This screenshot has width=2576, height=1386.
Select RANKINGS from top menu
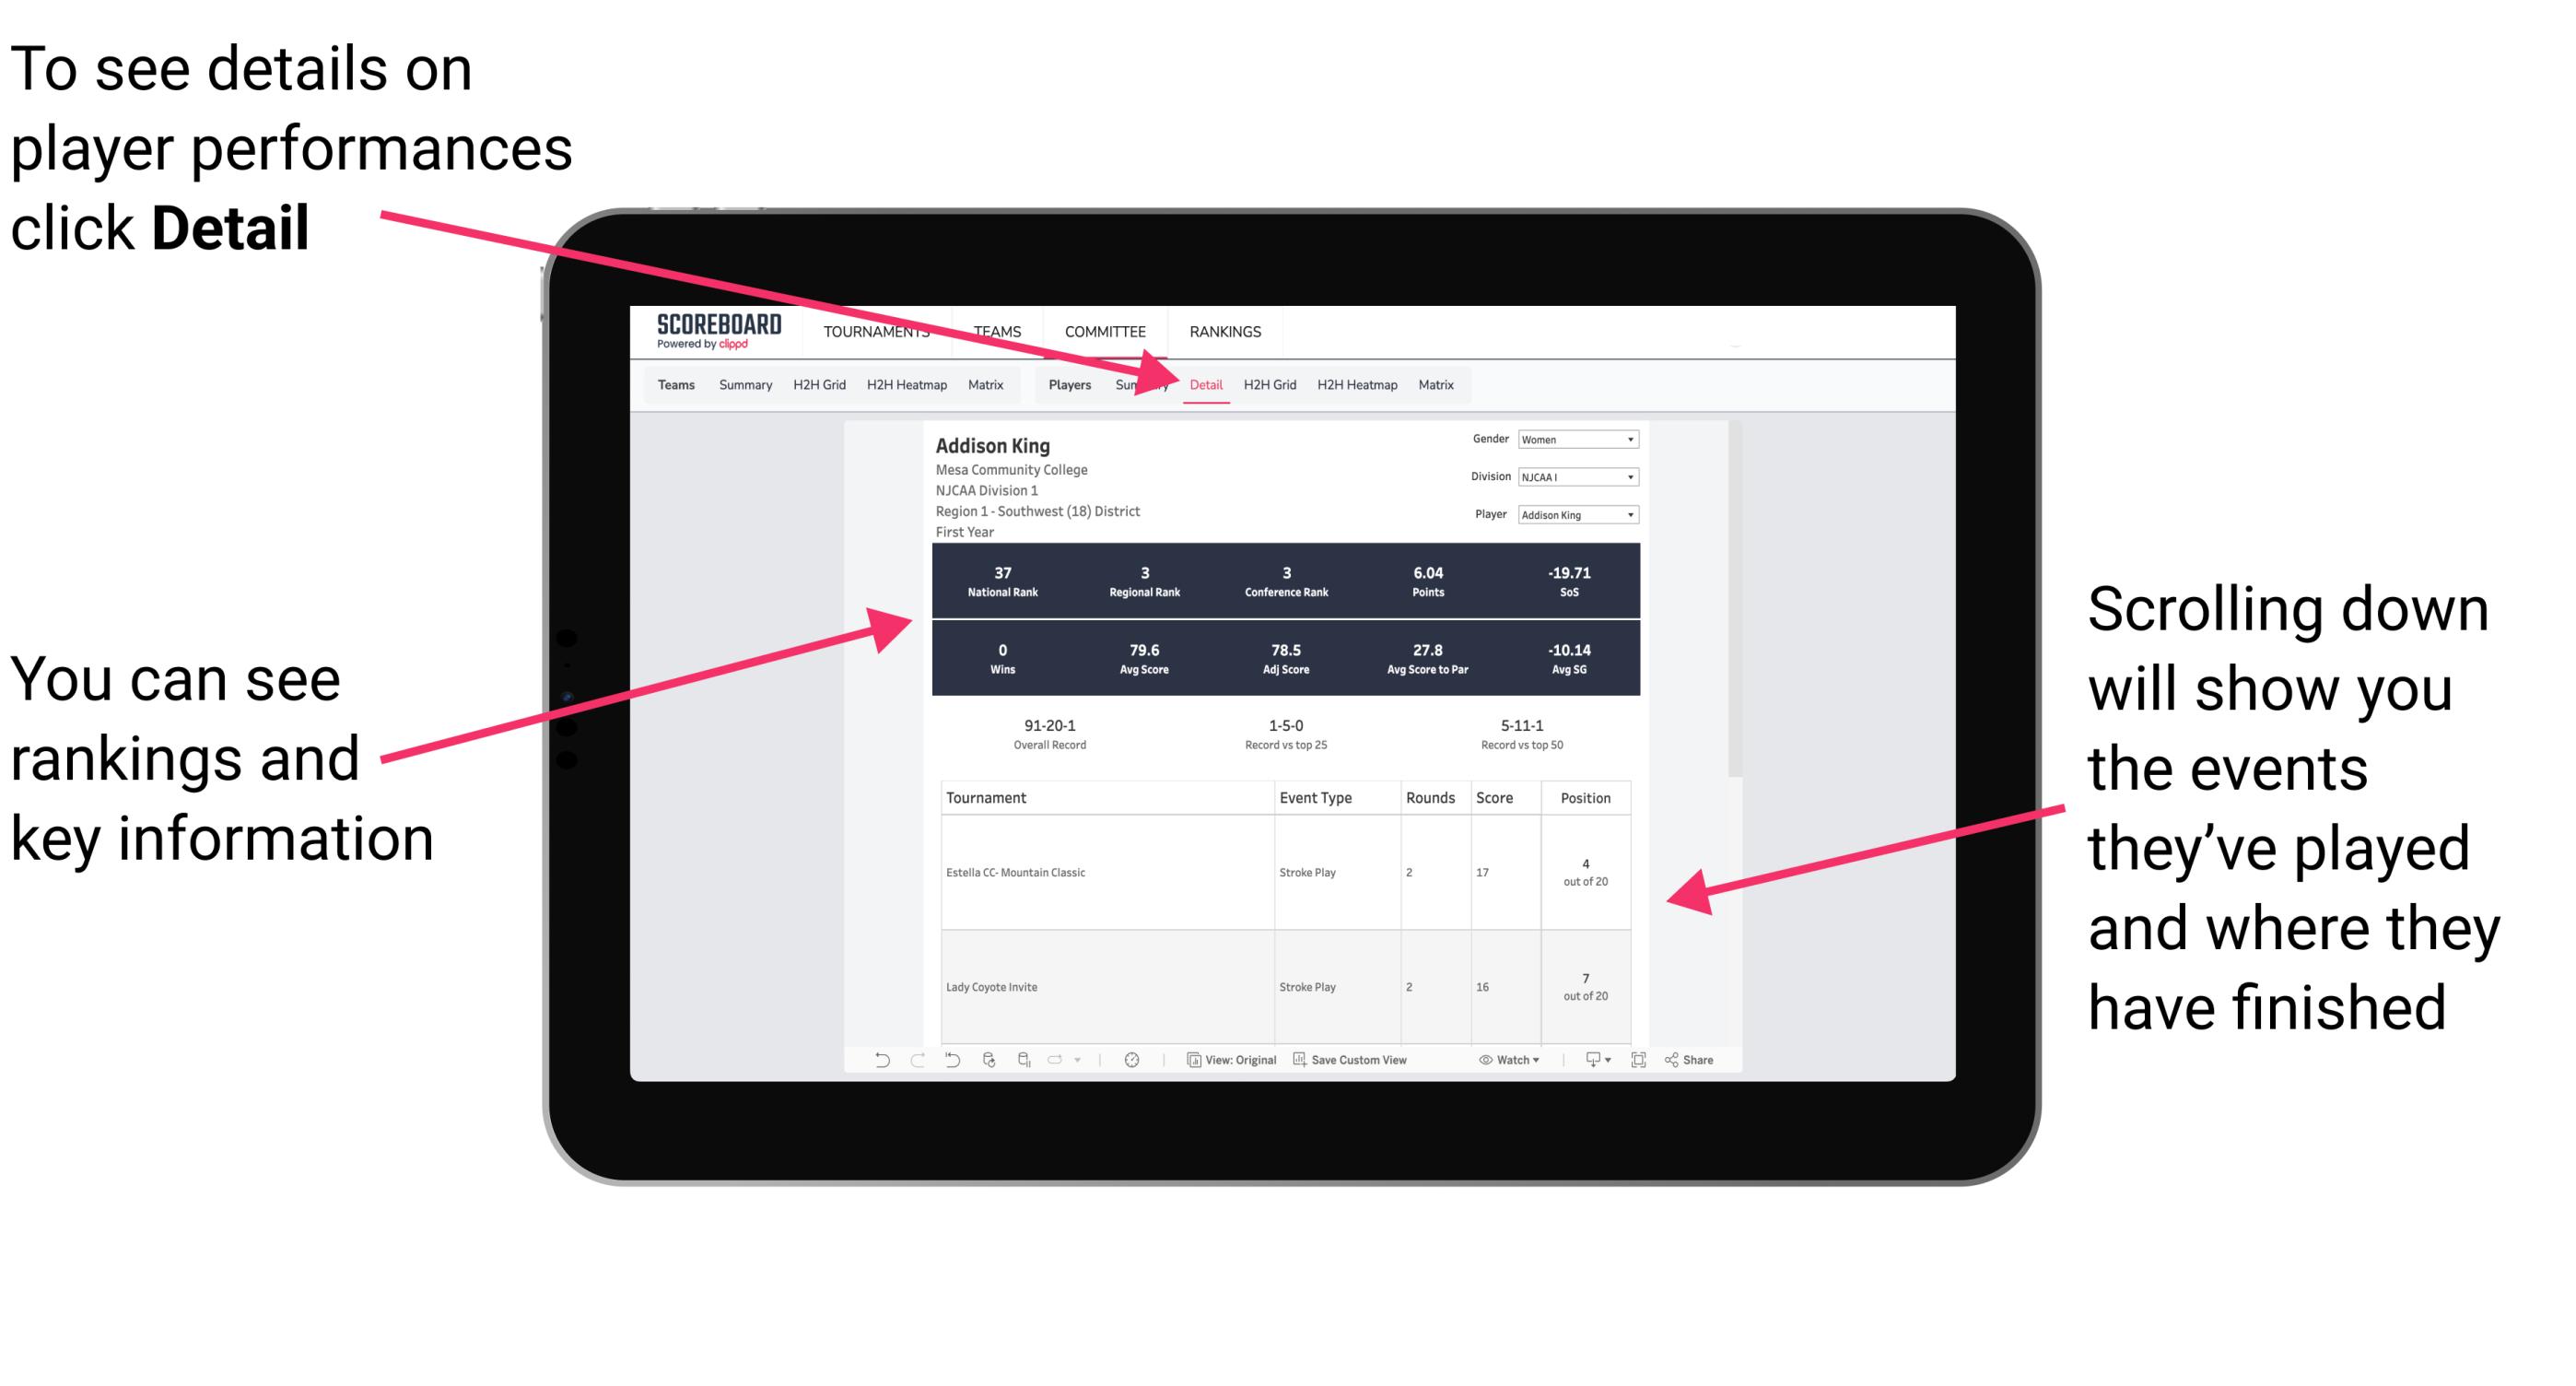(1222, 331)
